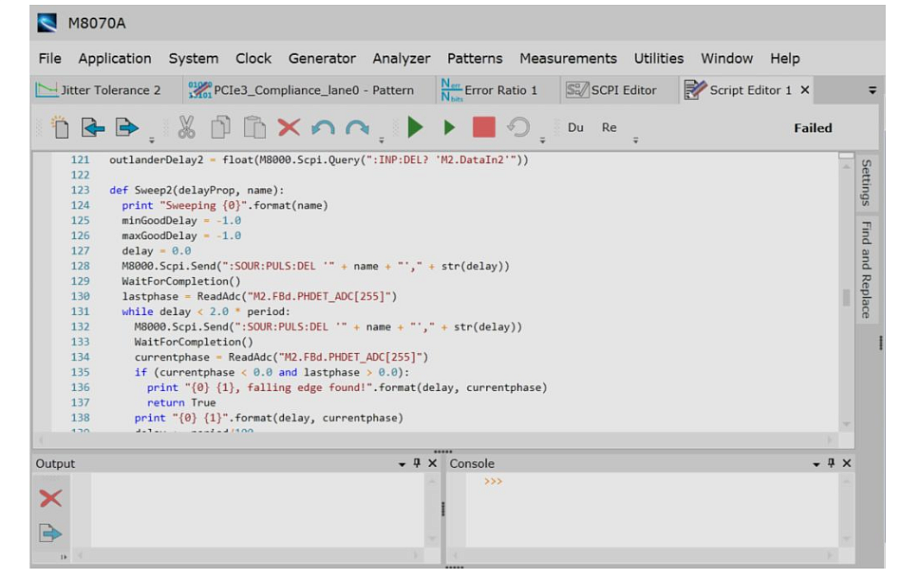The image size is (900, 579).
Task: Create a new script file
Action: point(60,127)
